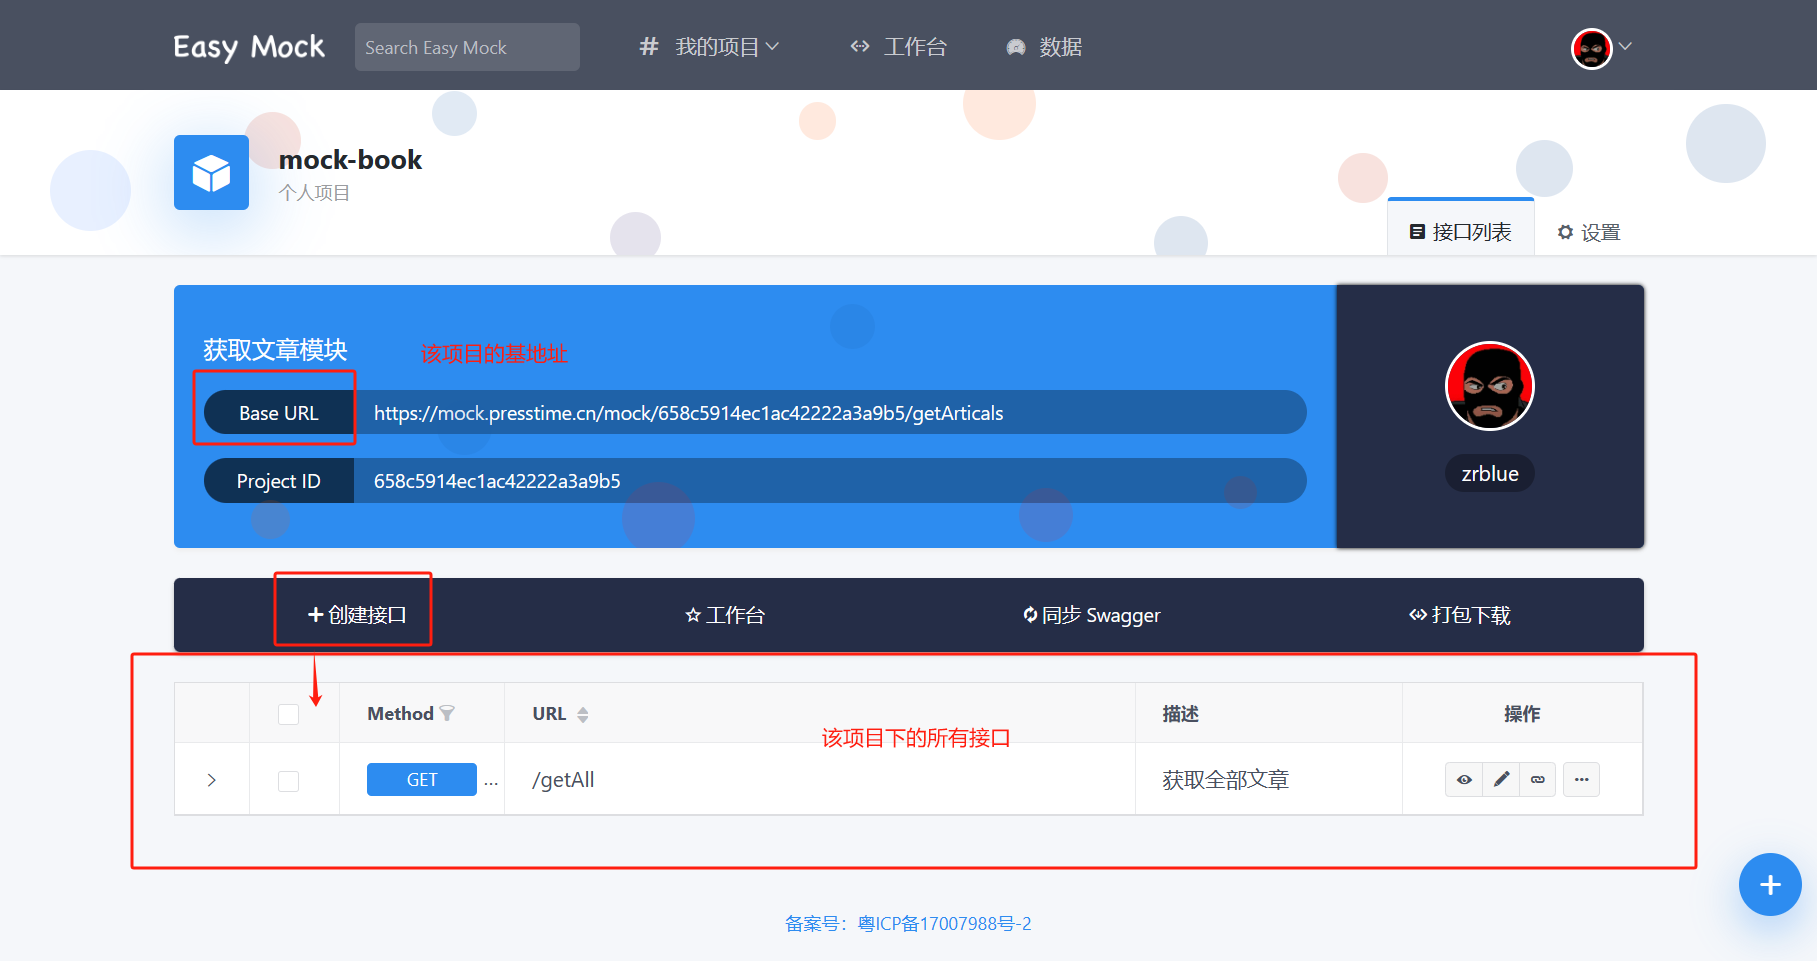Open the 粤ICP备17007988号-2 link
The height and width of the screenshot is (961, 1817).
point(944,923)
